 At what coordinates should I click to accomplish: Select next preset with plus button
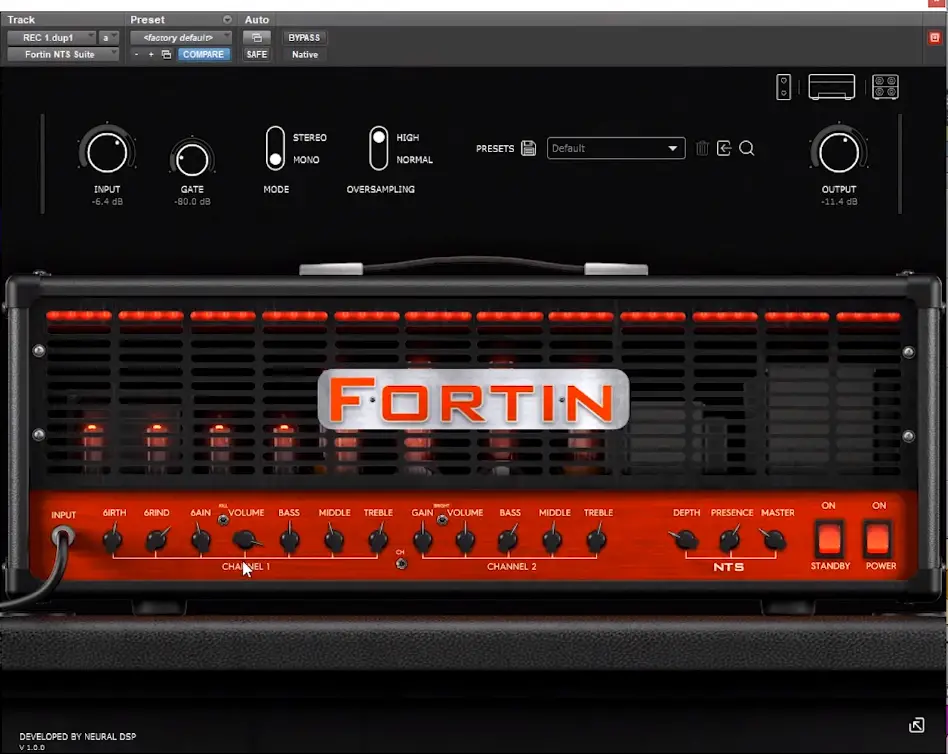[151, 54]
